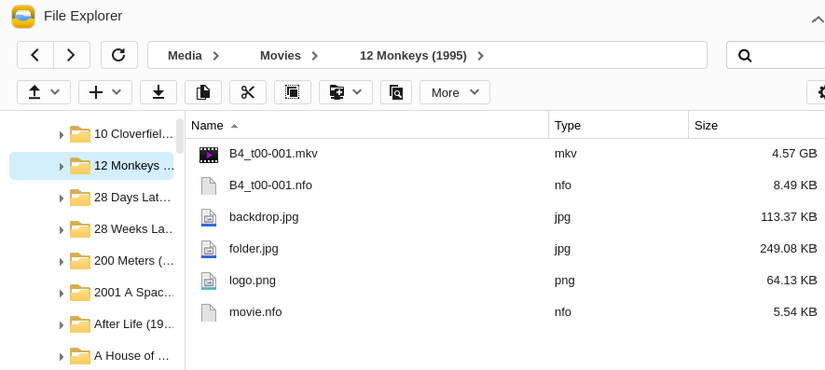
Task: Click the image icon of folder.jpg
Action: pos(209,249)
